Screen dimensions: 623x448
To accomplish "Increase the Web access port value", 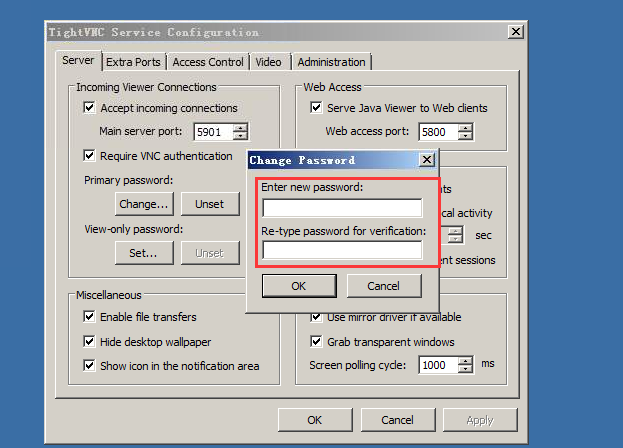I will point(465,128).
